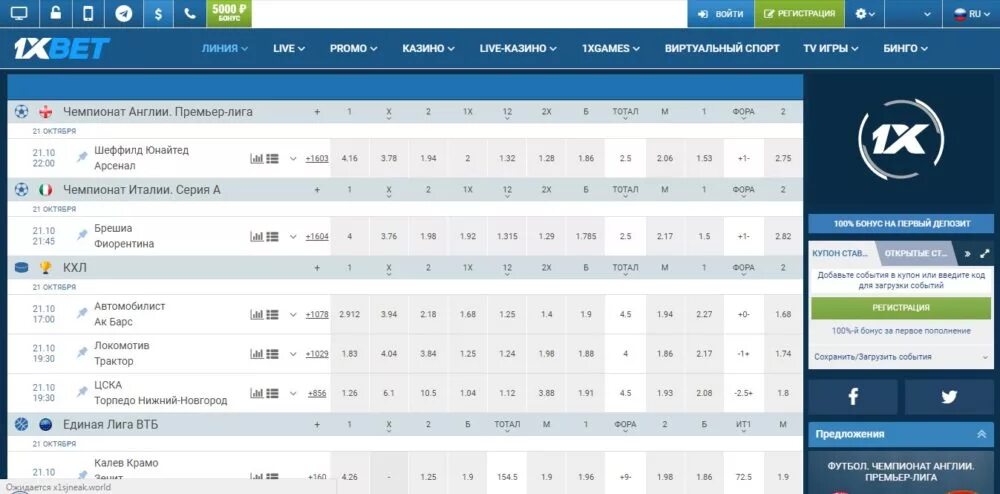The width and height of the screenshot is (1000, 494).
Task: Select odds 1.98 for Фиорентина win
Action: click(x=428, y=236)
